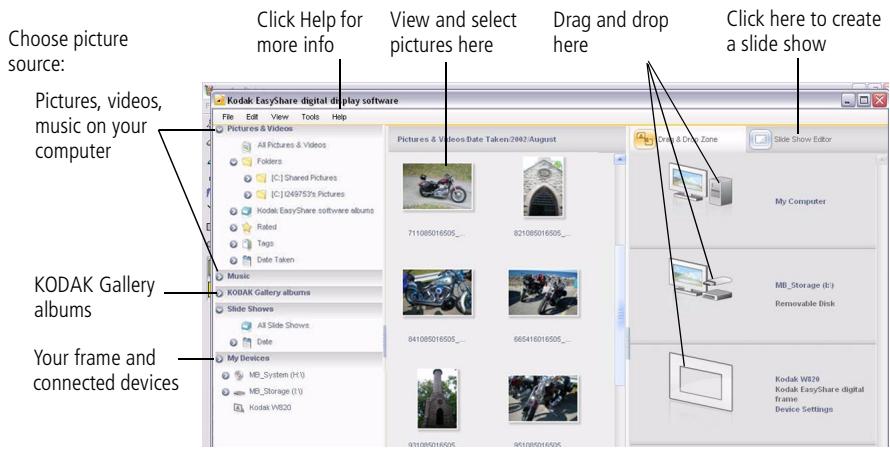
Task: Click the MB_System drive icon
Action: click(x=239, y=375)
